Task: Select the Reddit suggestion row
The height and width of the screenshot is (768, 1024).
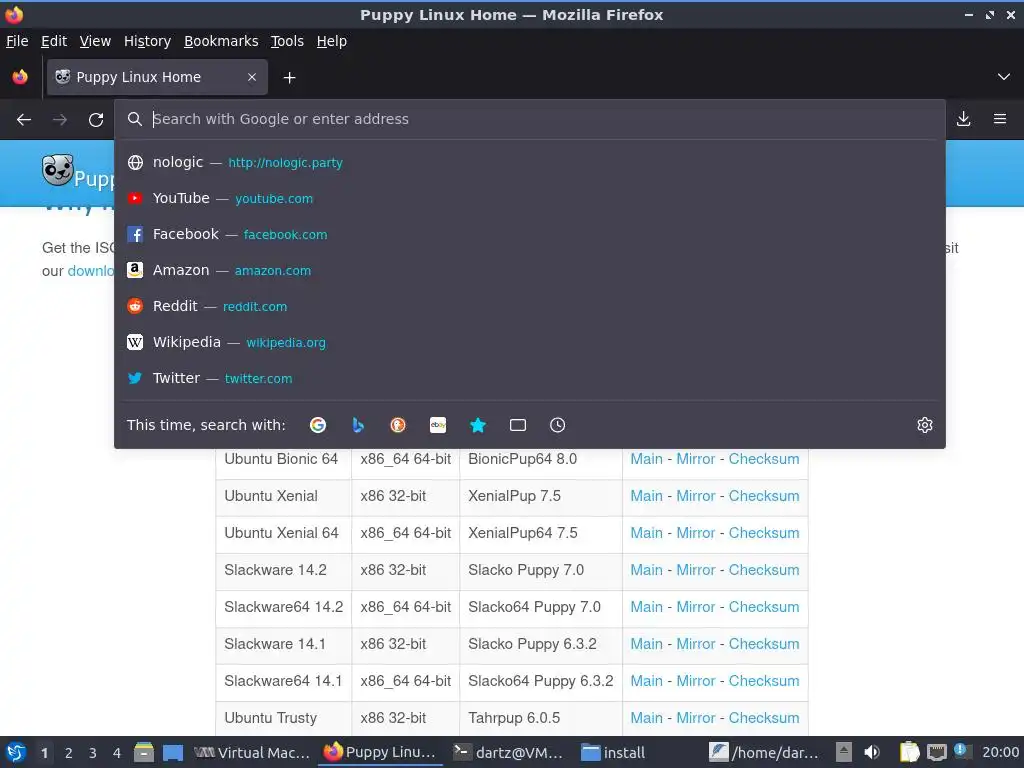Action: 530,306
